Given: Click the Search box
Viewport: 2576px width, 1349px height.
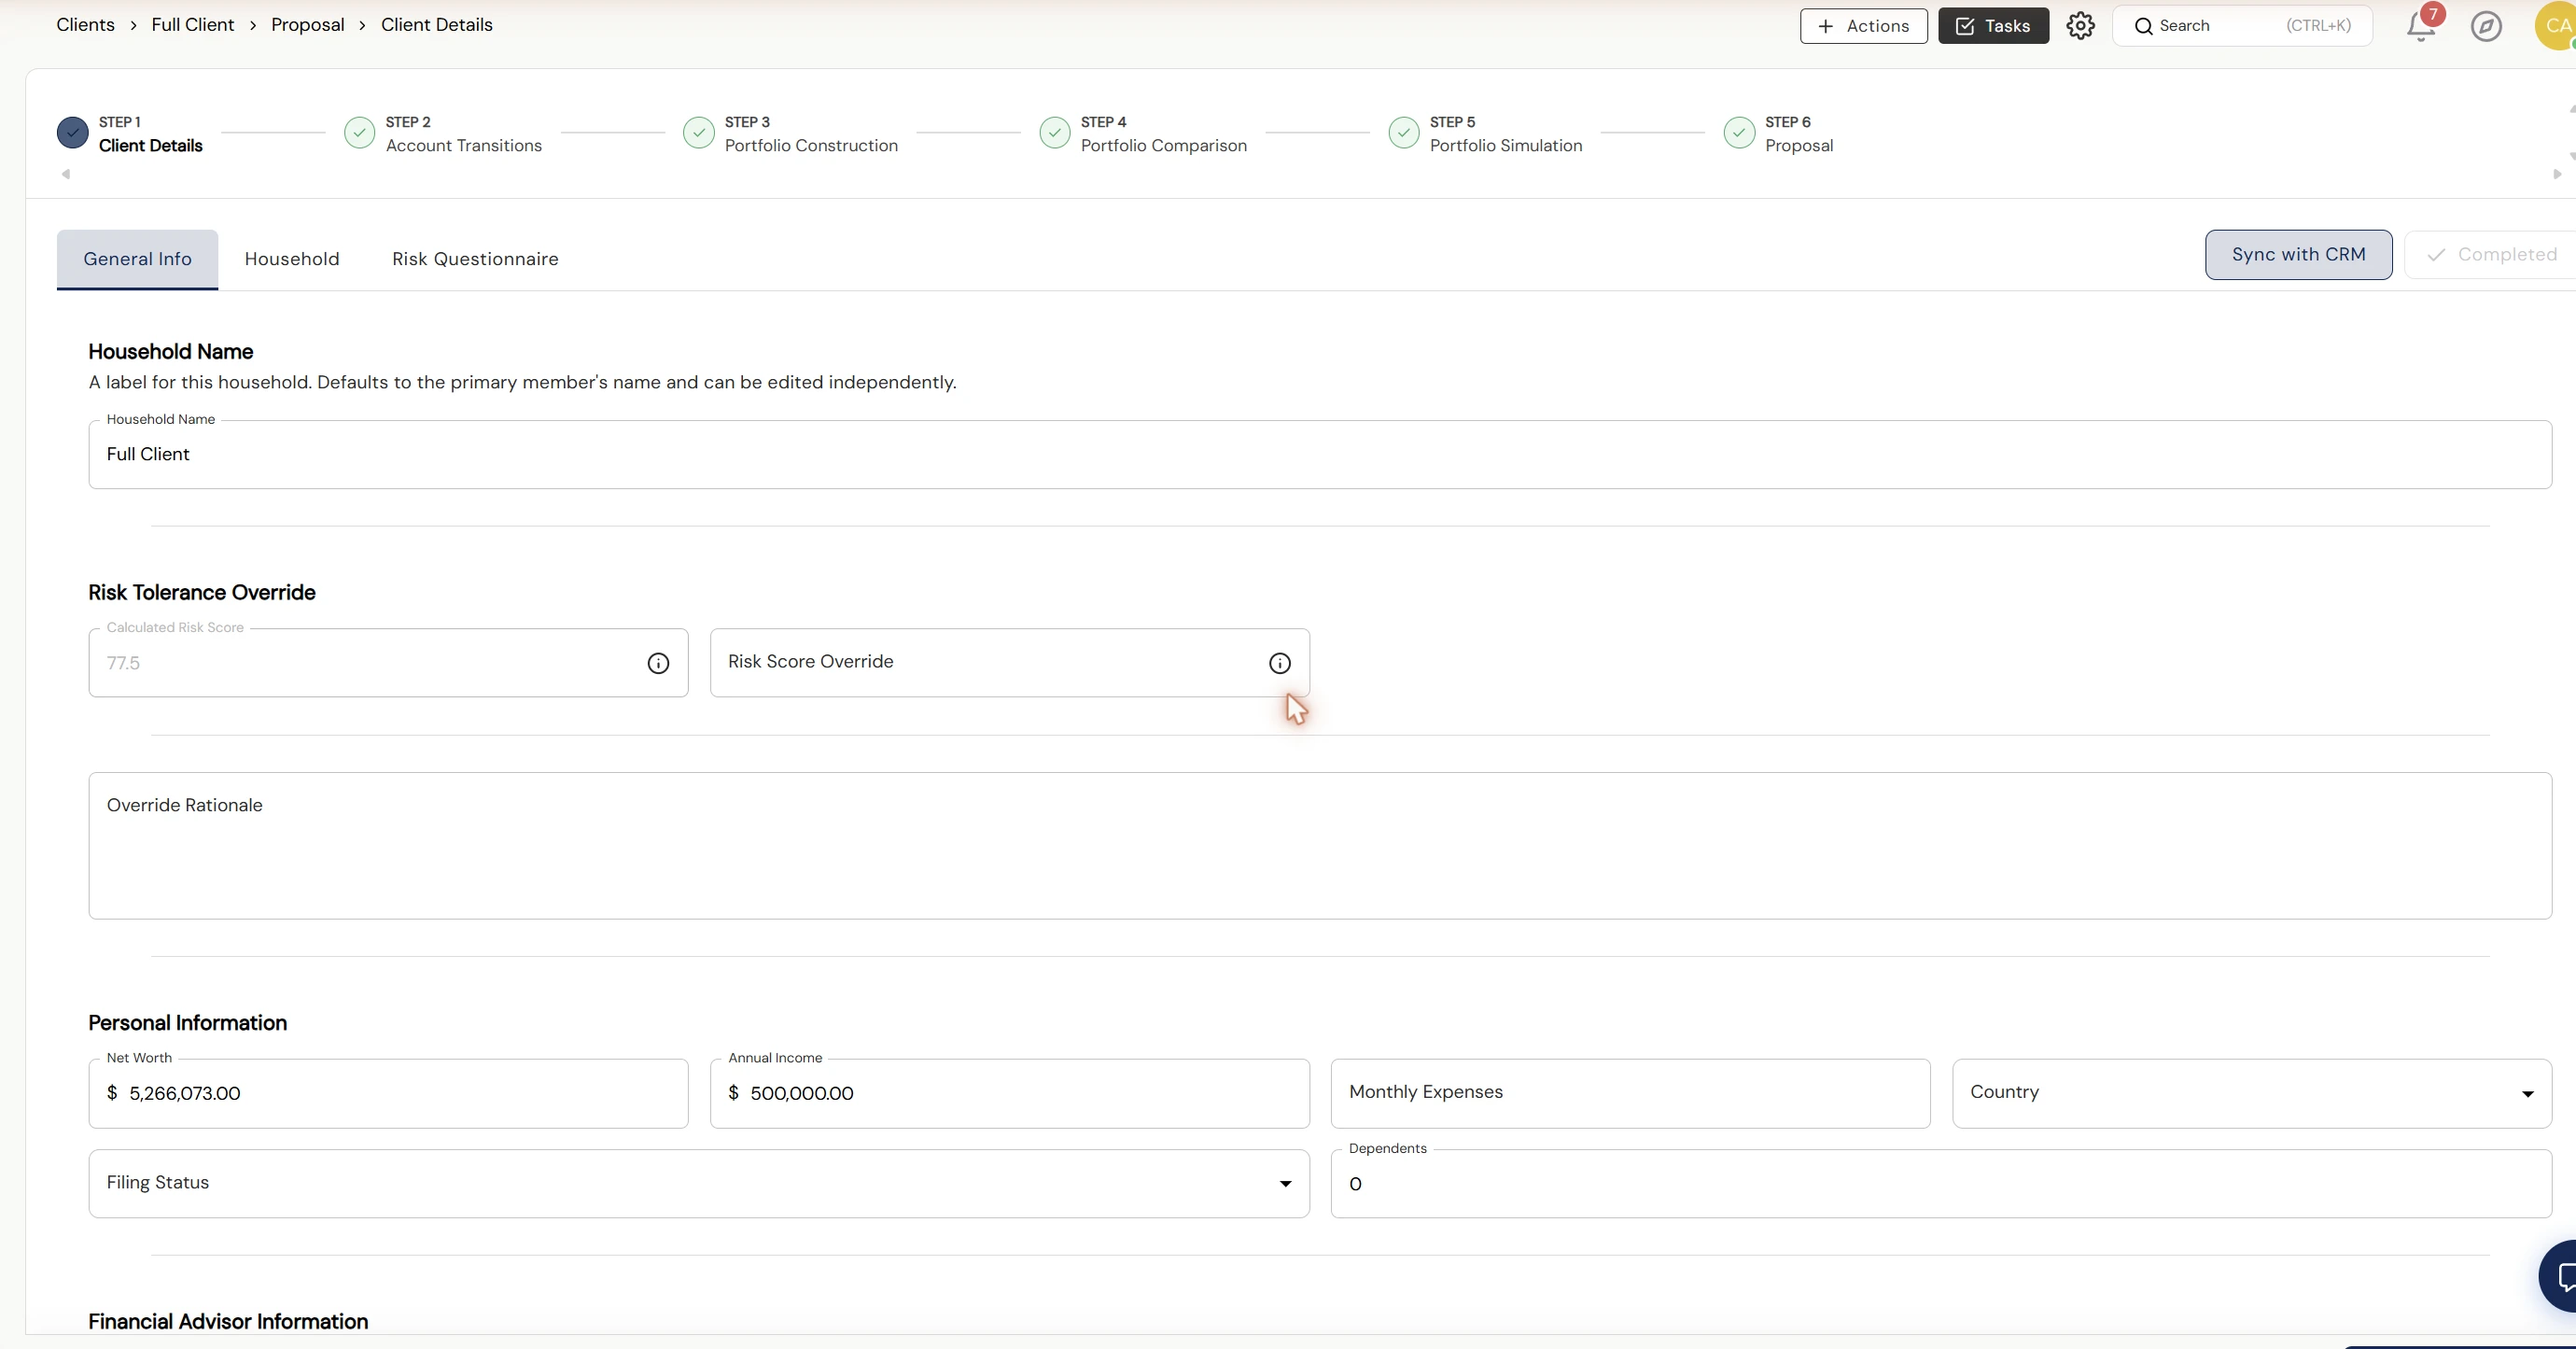Looking at the screenshot, I should [x=2242, y=26].
